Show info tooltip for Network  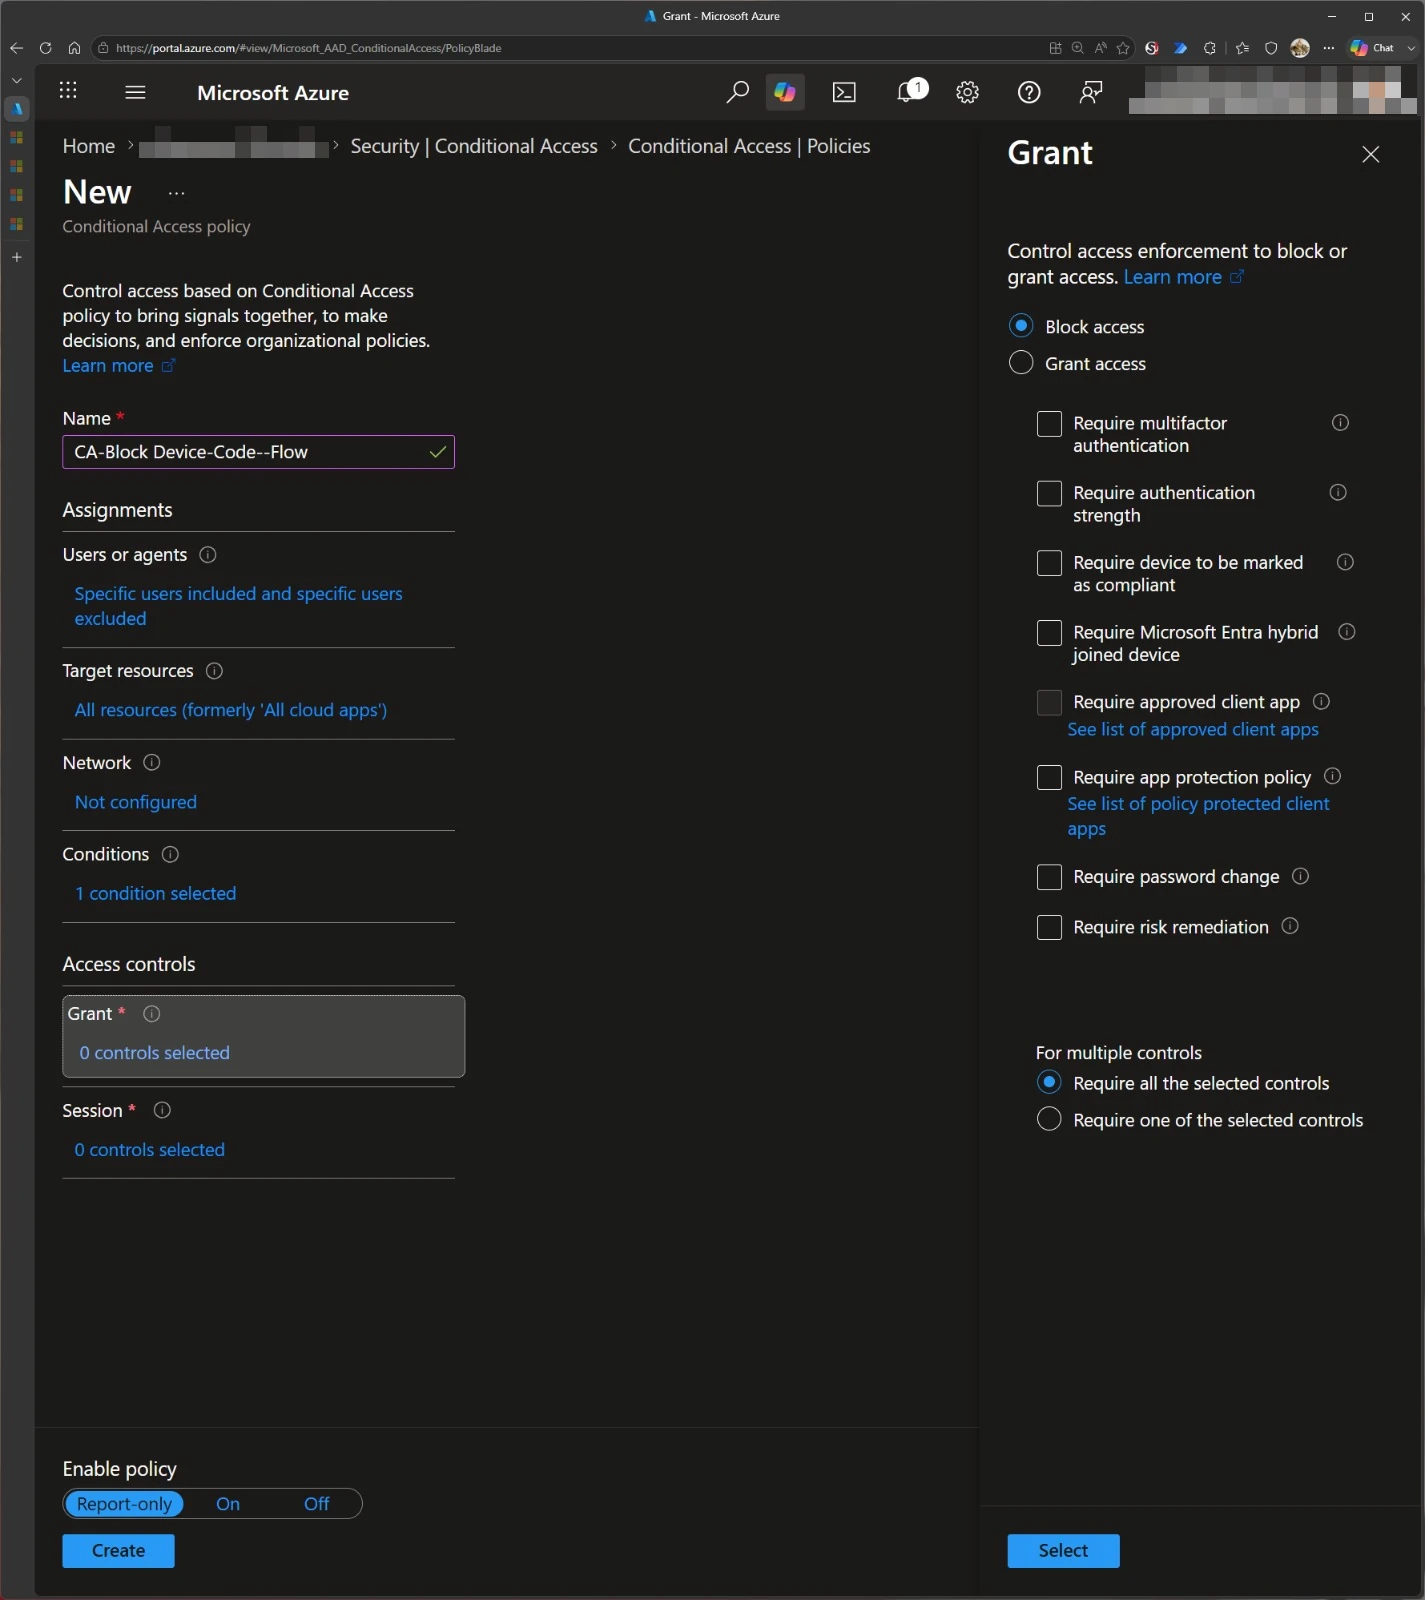coord(152,763)
